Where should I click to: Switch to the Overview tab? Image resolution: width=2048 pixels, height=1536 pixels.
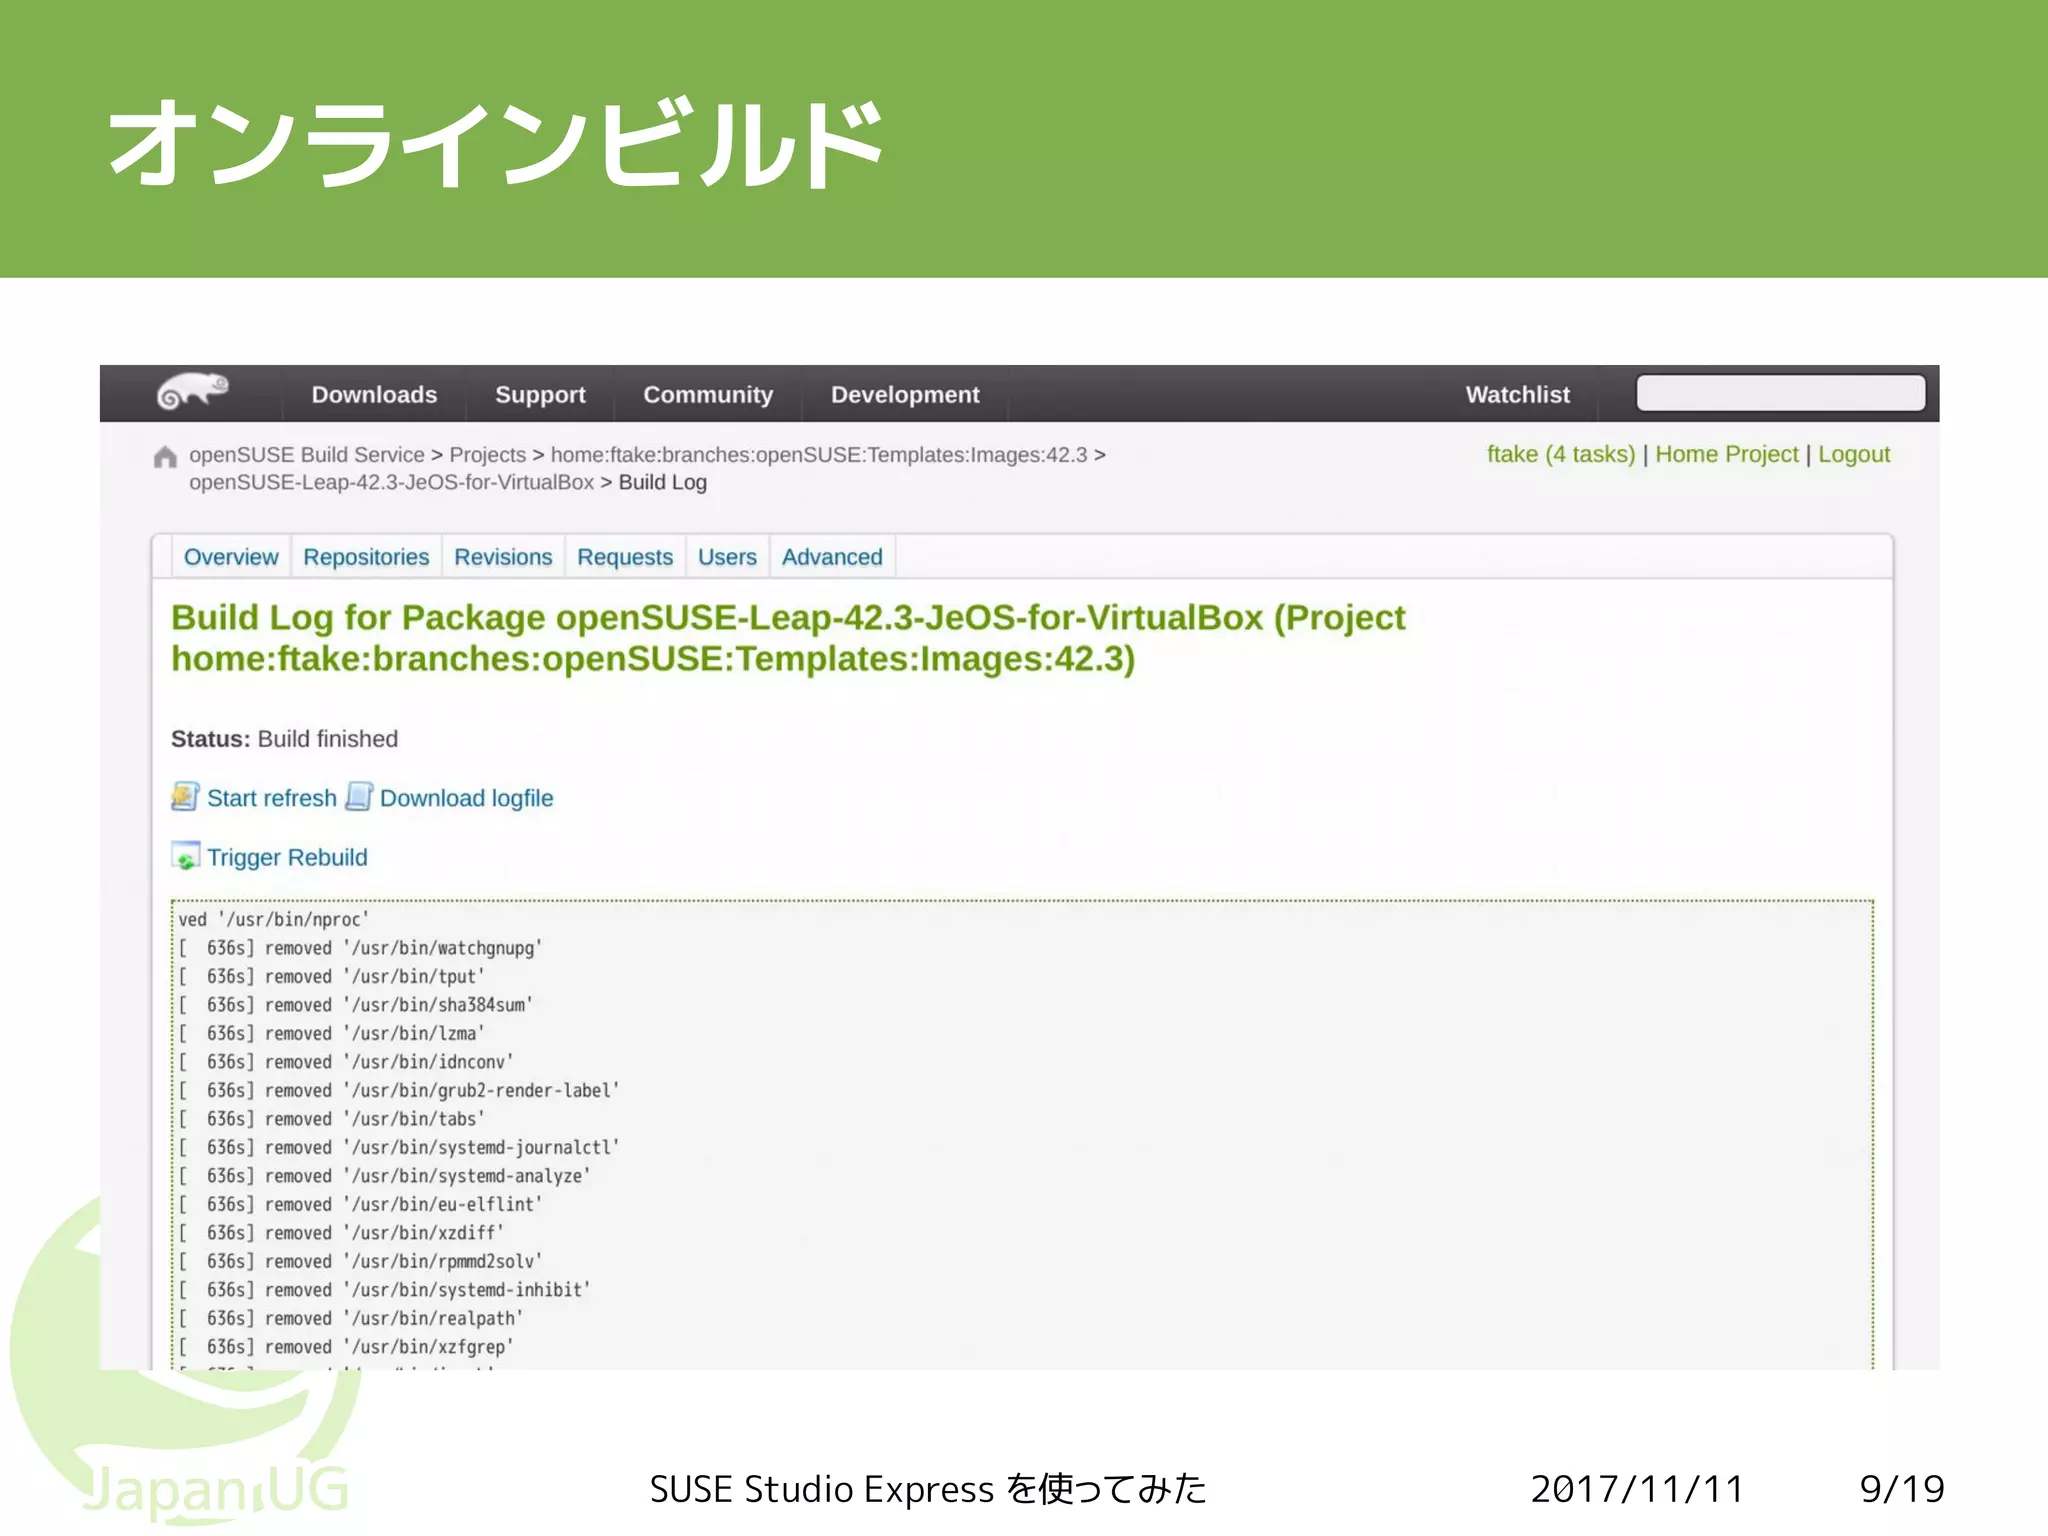pyautogui.click(x=231, y=557)
